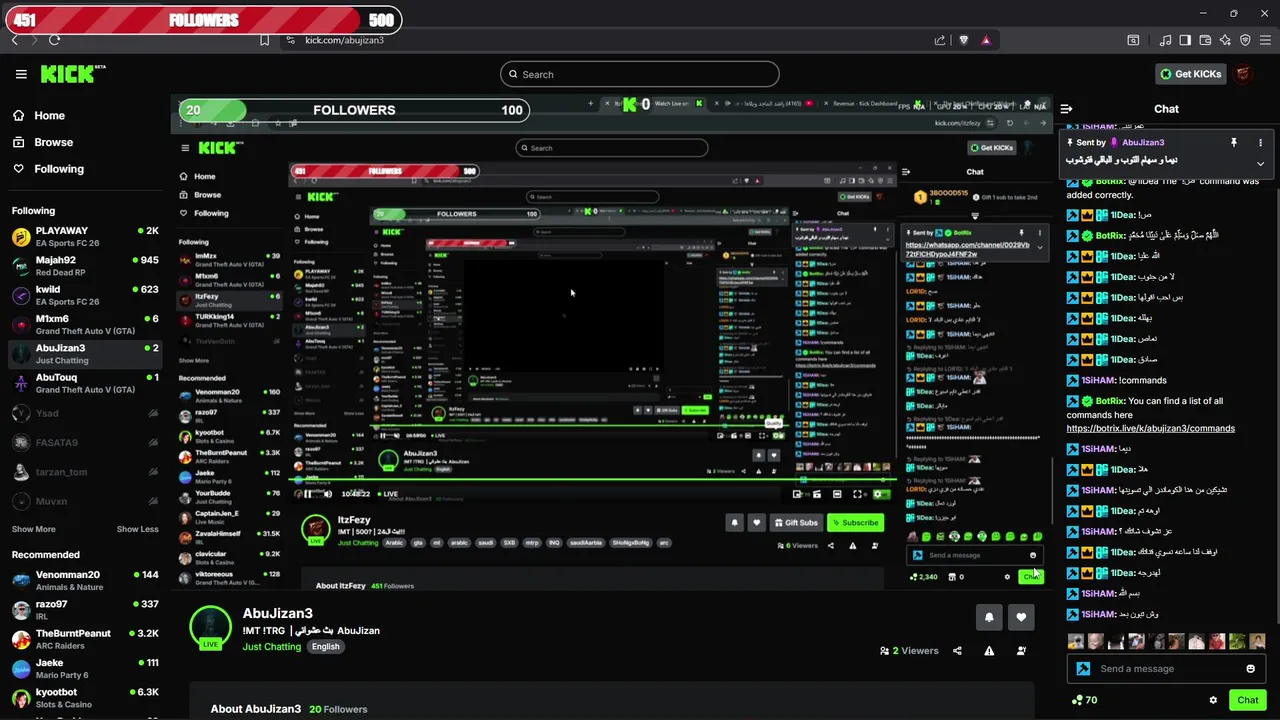Bookmark this page in the address bar
The height and width of the screenshot is (720, 1280).
click(264, 40)
